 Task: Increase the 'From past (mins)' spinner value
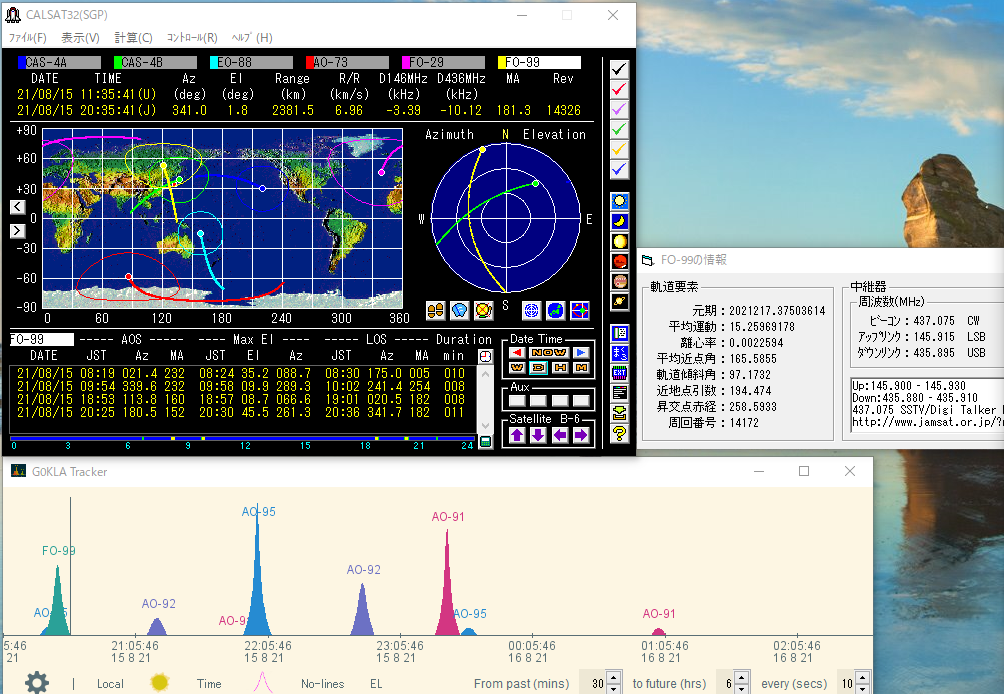613,678
